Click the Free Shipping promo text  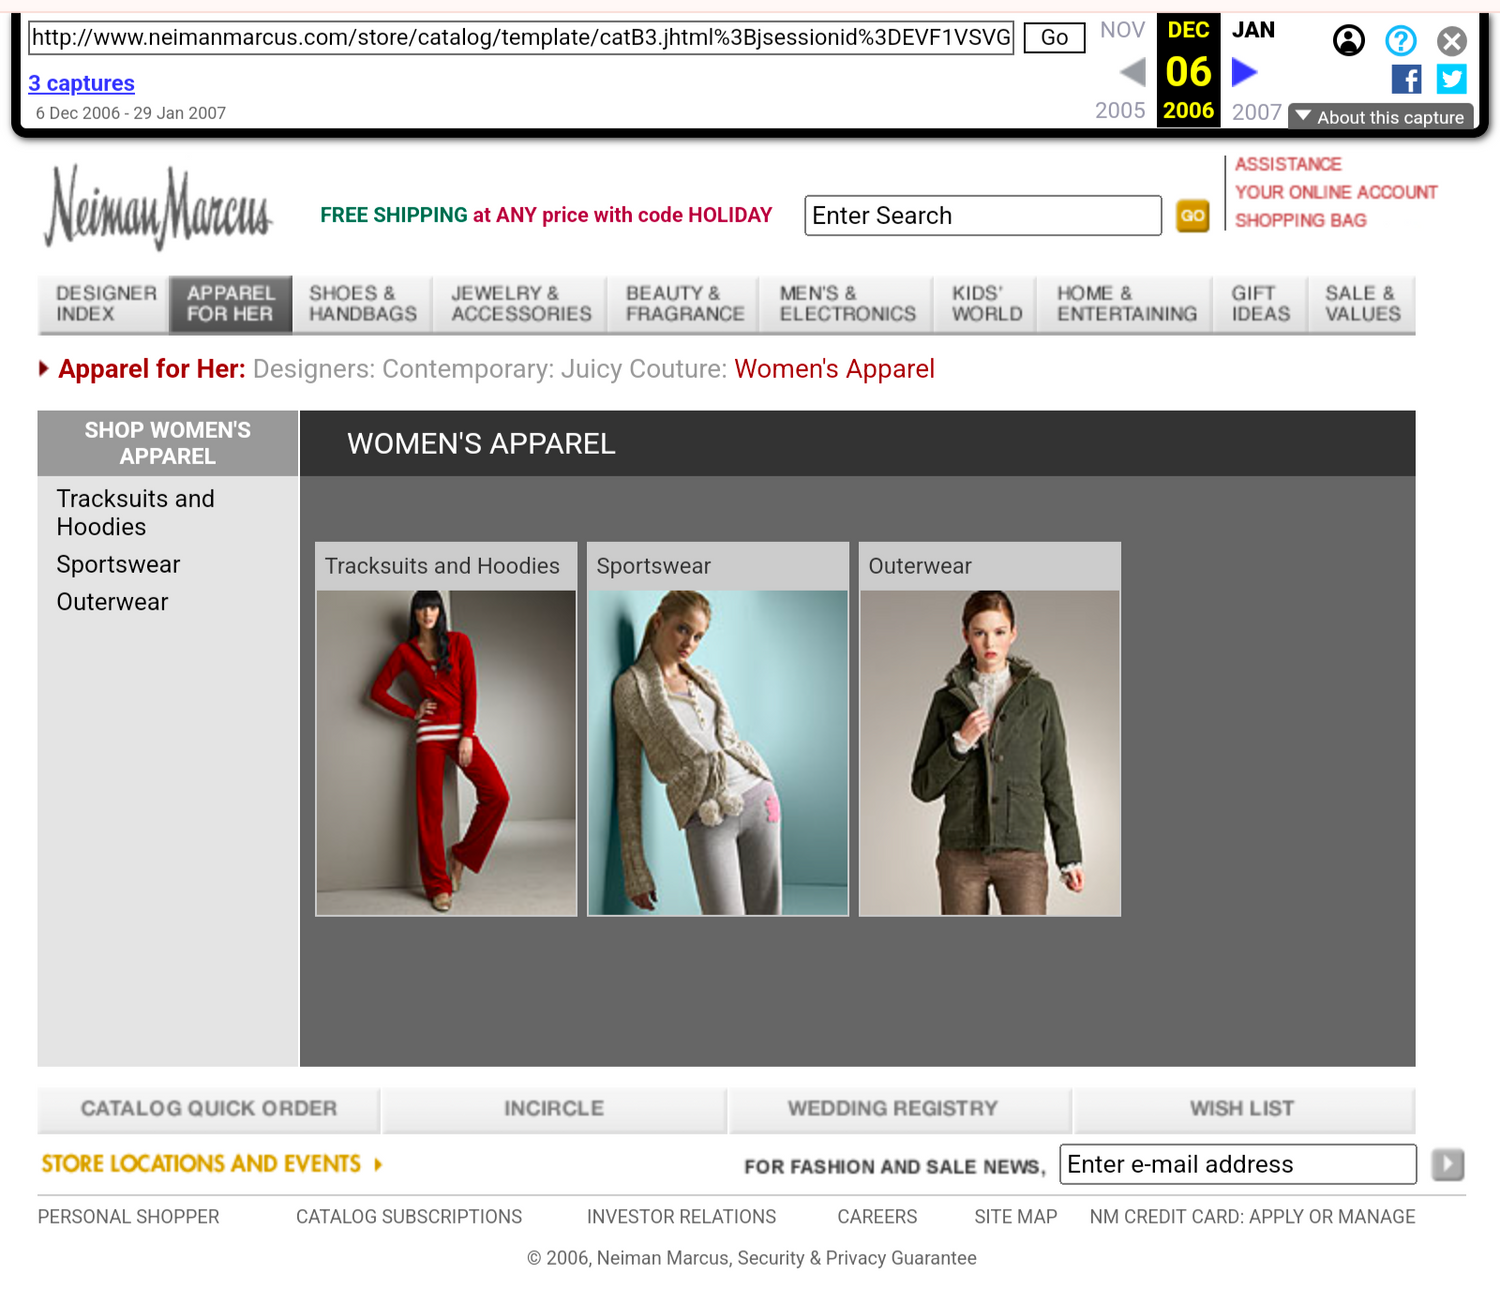click(x=546, y=215)
